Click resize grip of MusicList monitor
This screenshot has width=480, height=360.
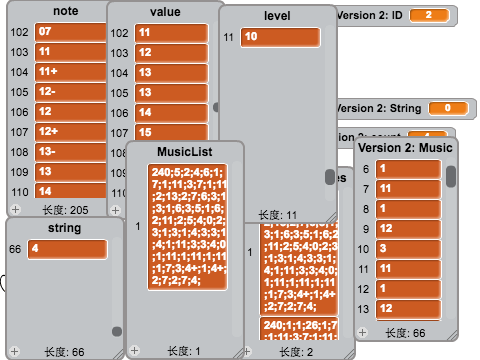click(x=239, y=353)
